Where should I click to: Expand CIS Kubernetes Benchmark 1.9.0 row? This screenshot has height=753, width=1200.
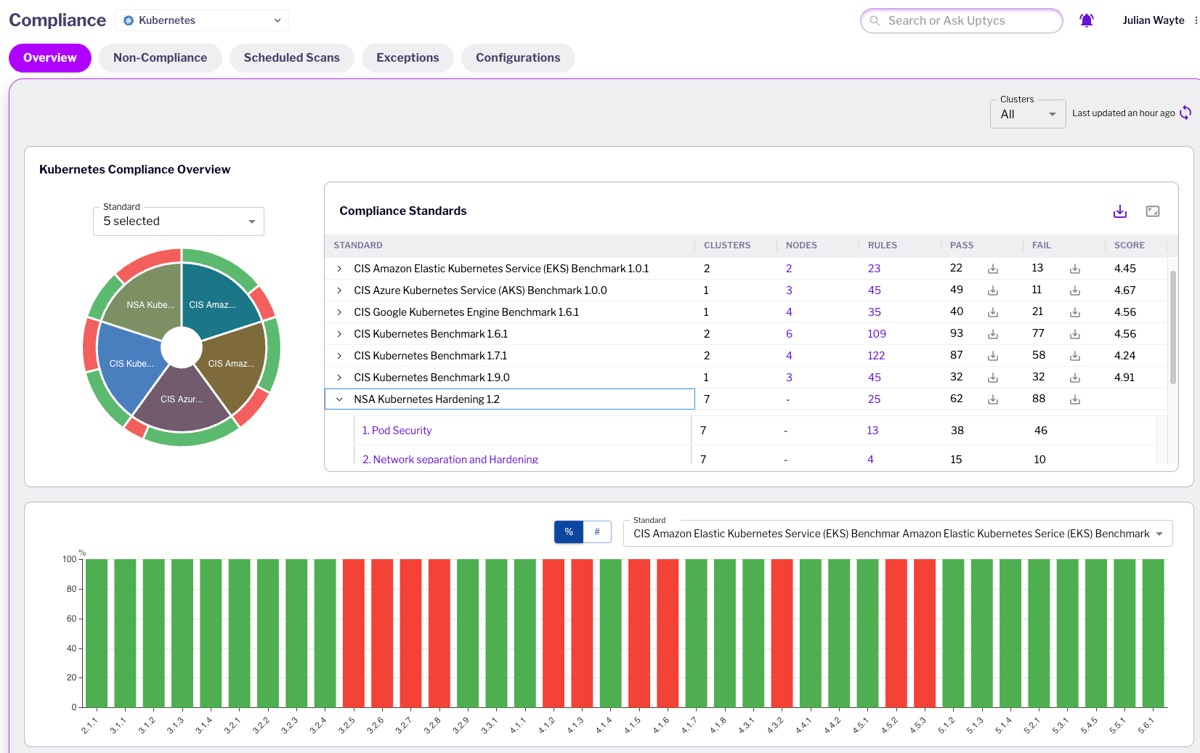[339, 378]
